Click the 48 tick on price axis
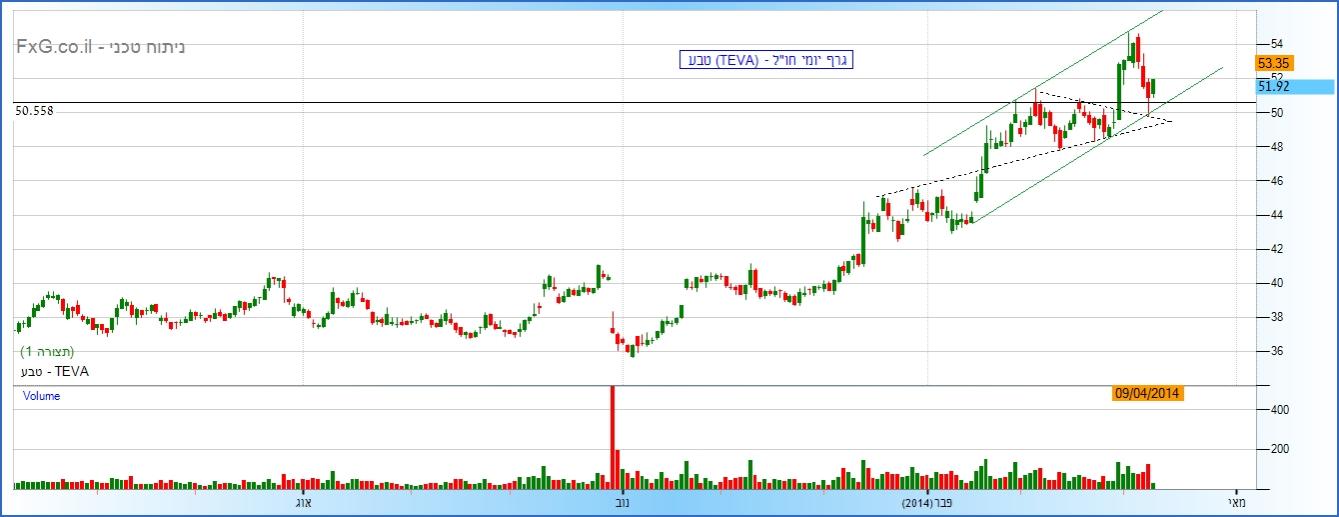Viewport: 1339px width, 517px height. [1277, 147]
